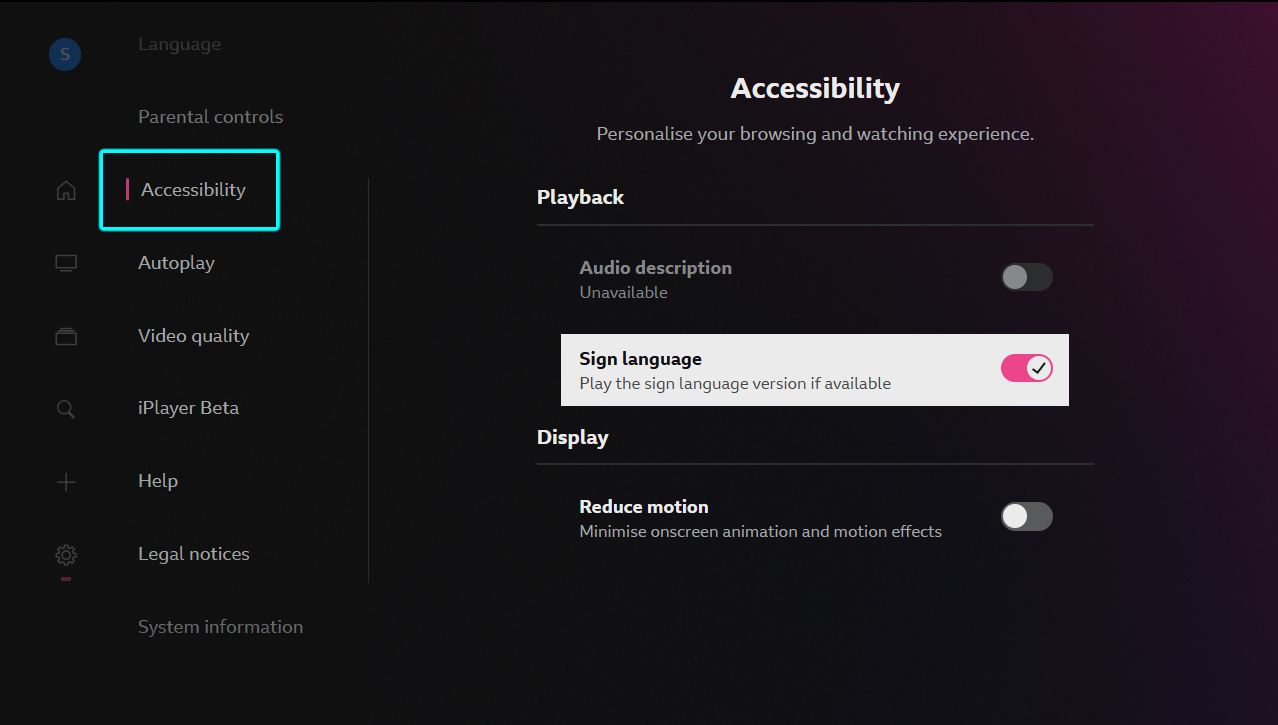Click the Categories briefcase icon
This screenshot has height=725, width=1278.
pyautogui.click(x=65, y=336)
